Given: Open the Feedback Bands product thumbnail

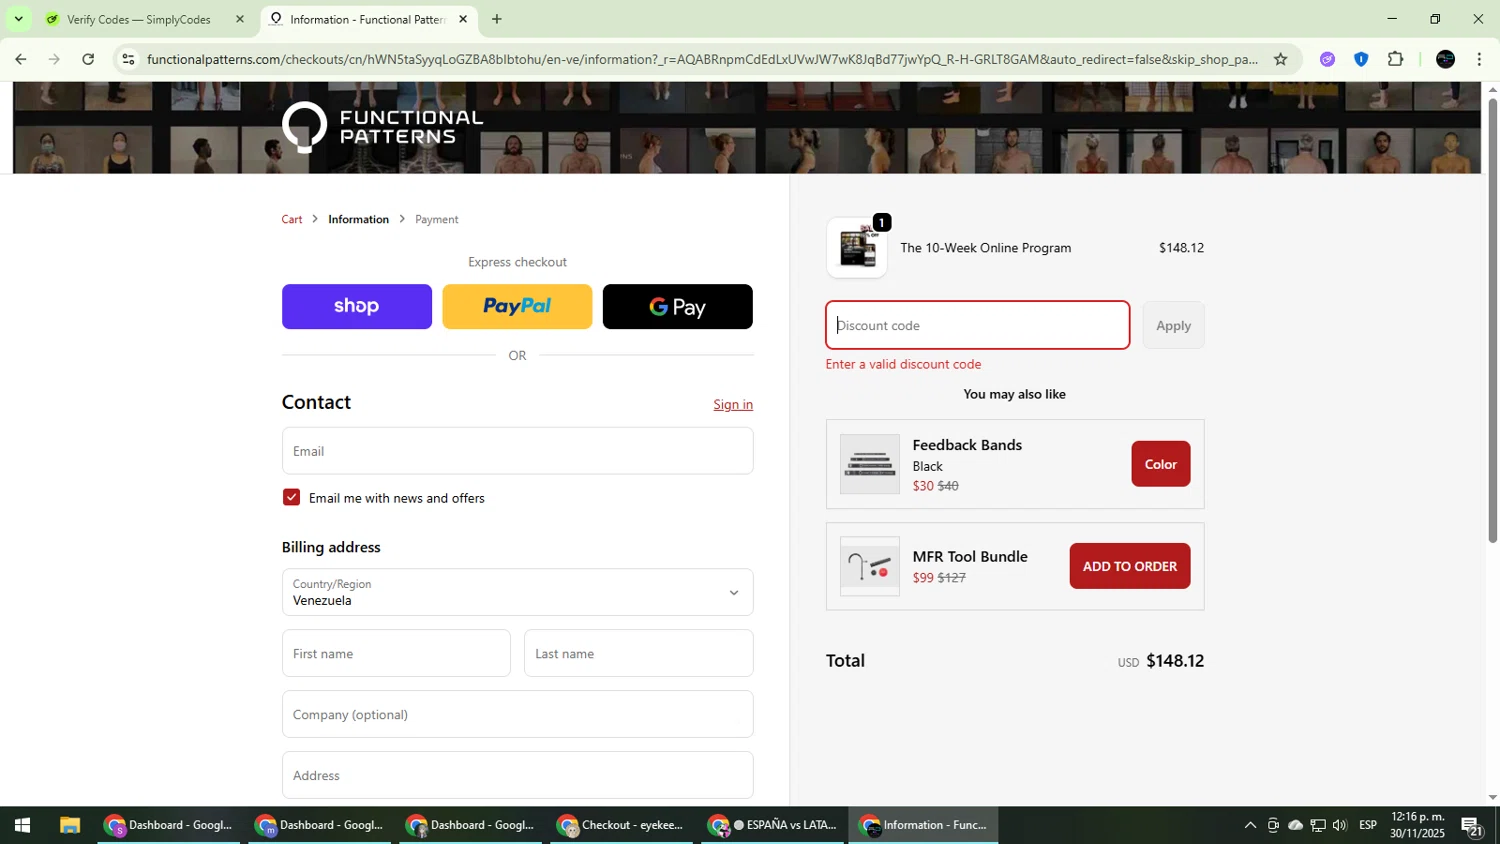Looking at the screenshot, I should coord(869,464).
